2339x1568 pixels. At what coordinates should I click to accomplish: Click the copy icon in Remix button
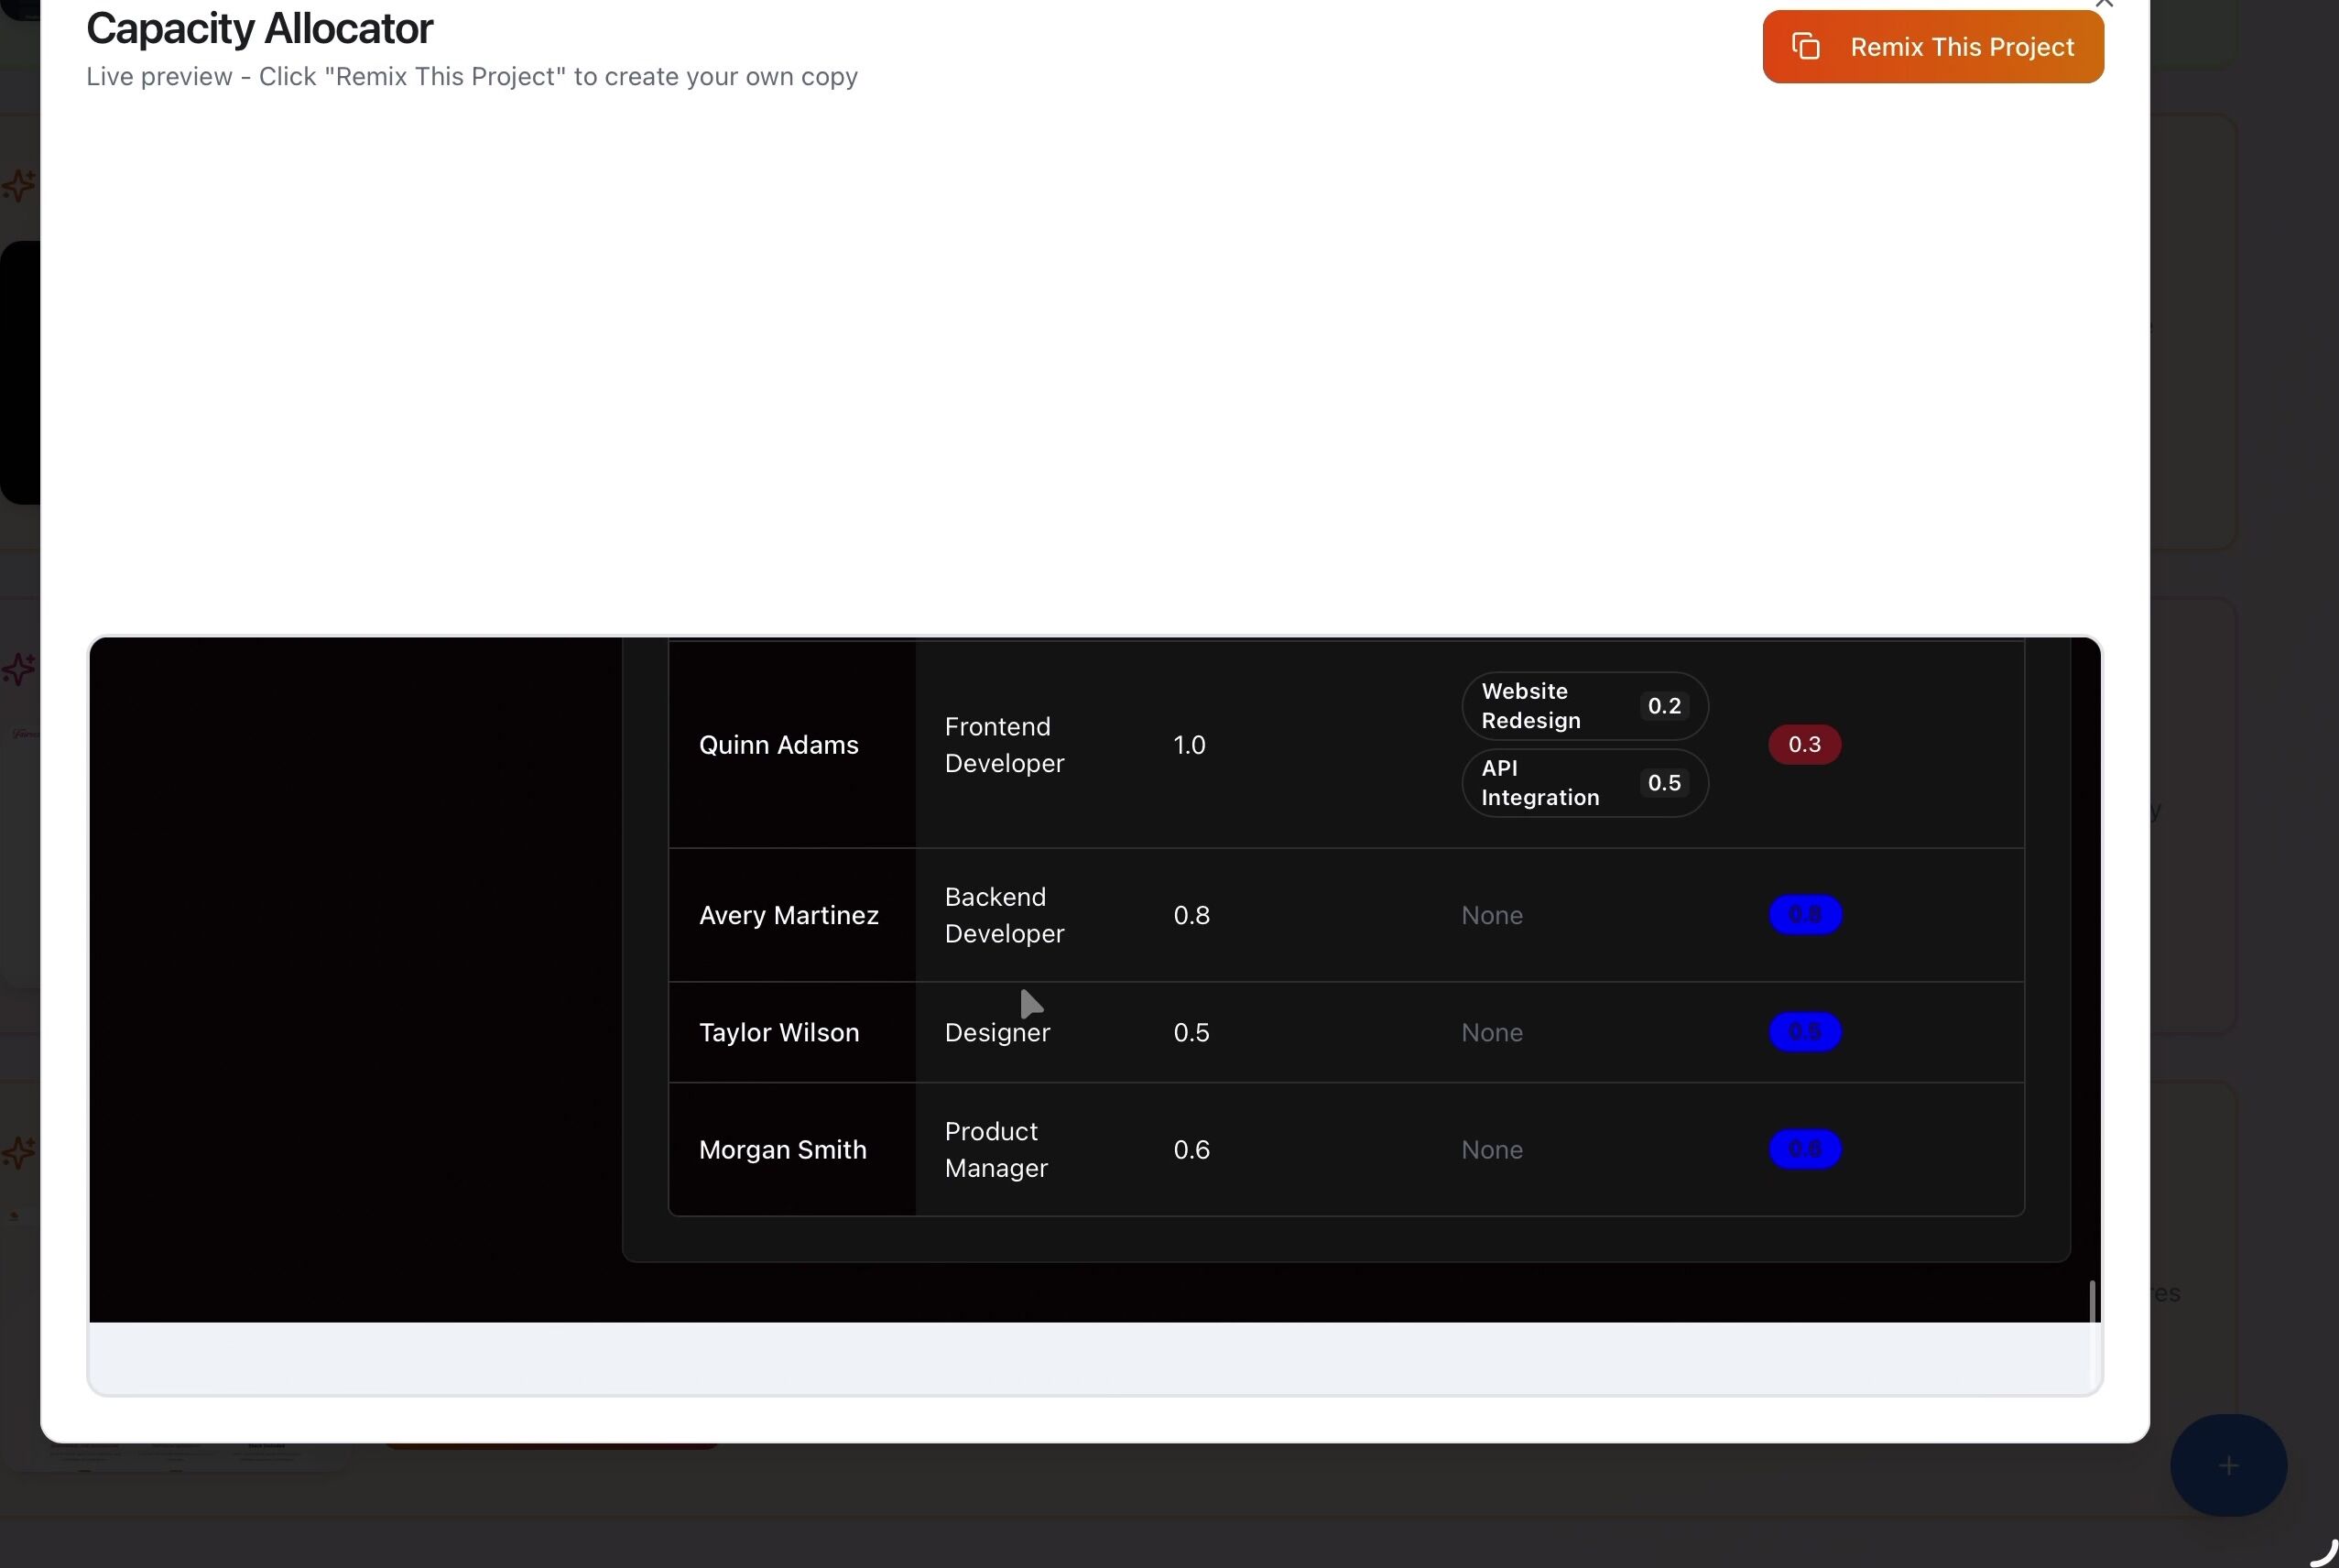click(x=1805, y=47)
